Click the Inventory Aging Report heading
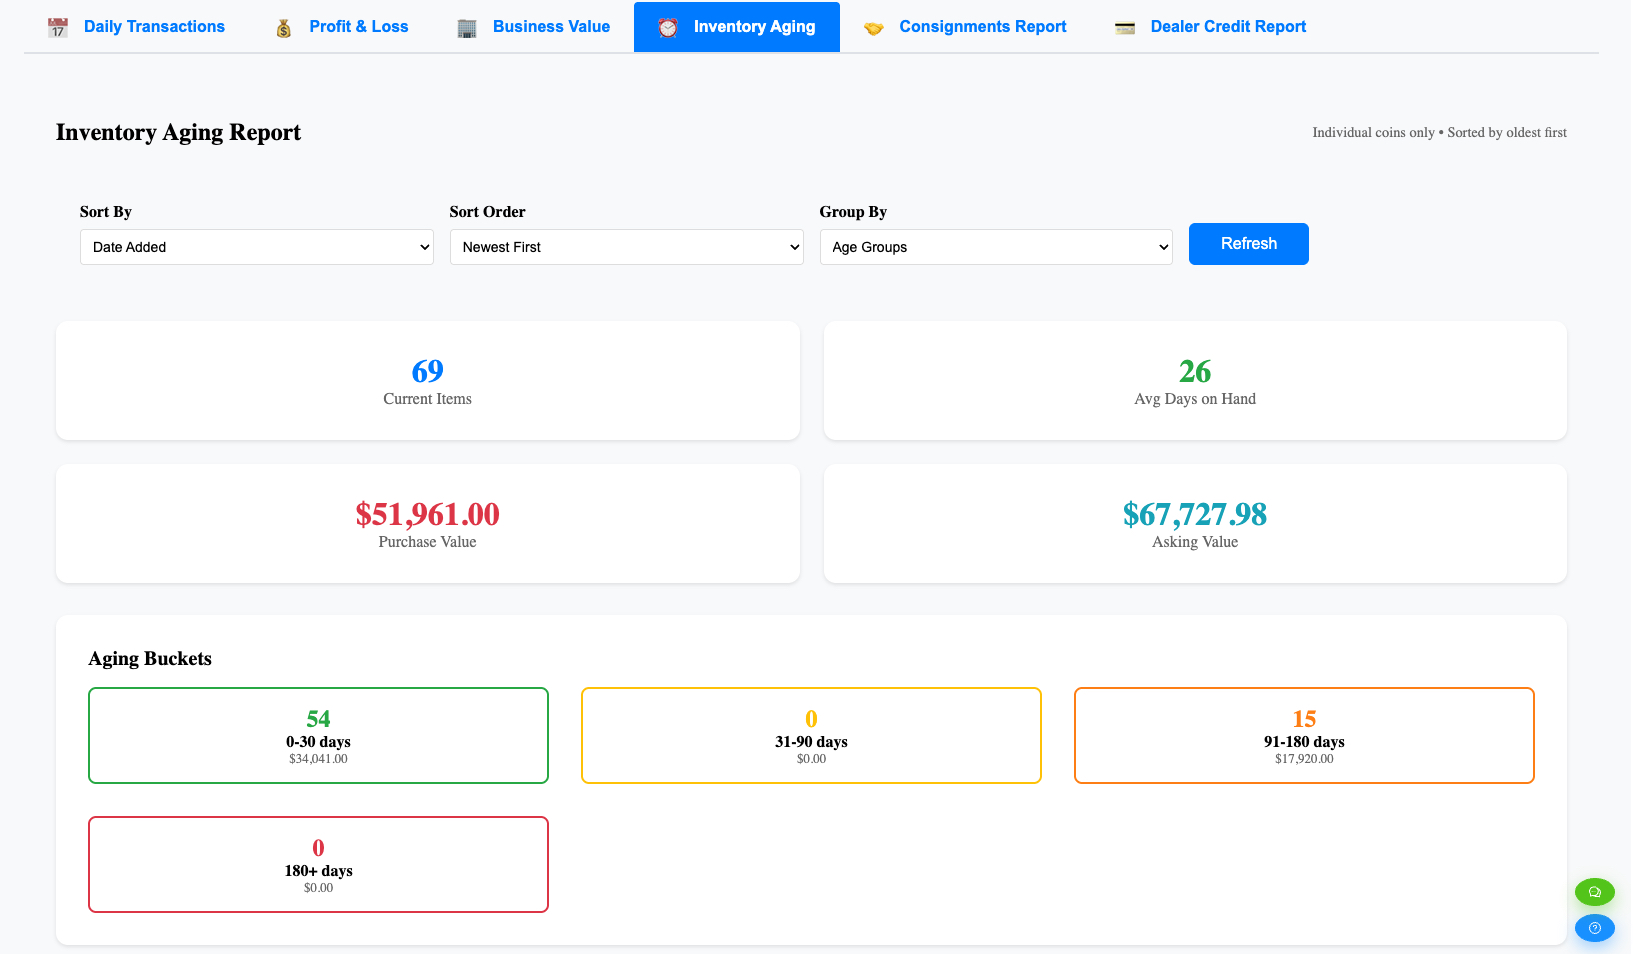The width and height of the screenshot is (1639, 954). pos(178,132)
